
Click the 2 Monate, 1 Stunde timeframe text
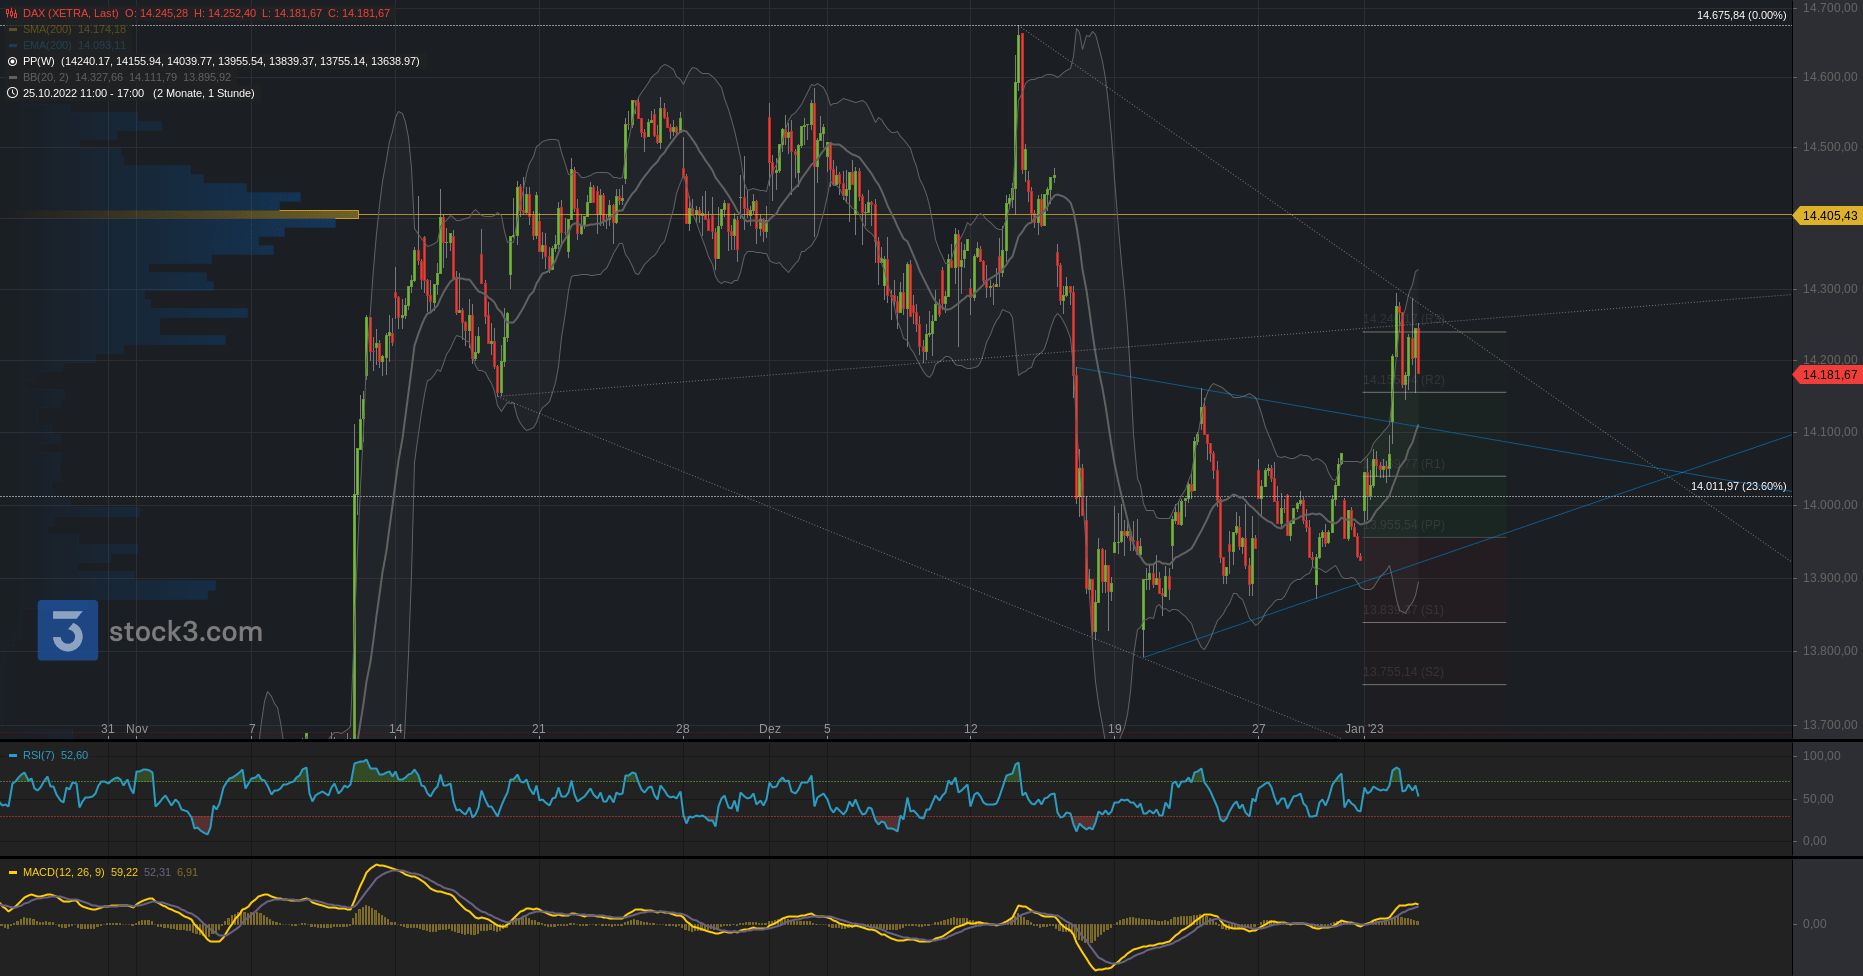click(204, 93)
